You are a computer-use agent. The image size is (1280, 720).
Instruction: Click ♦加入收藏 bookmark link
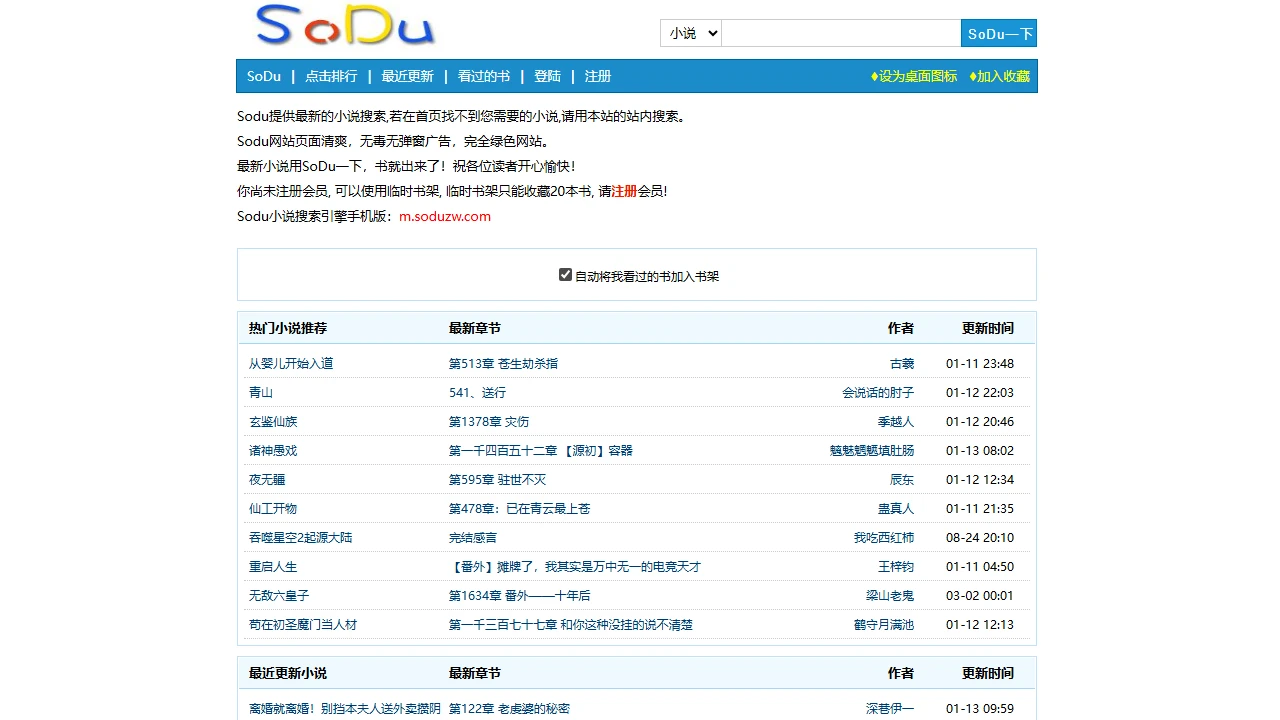(999, 76)
